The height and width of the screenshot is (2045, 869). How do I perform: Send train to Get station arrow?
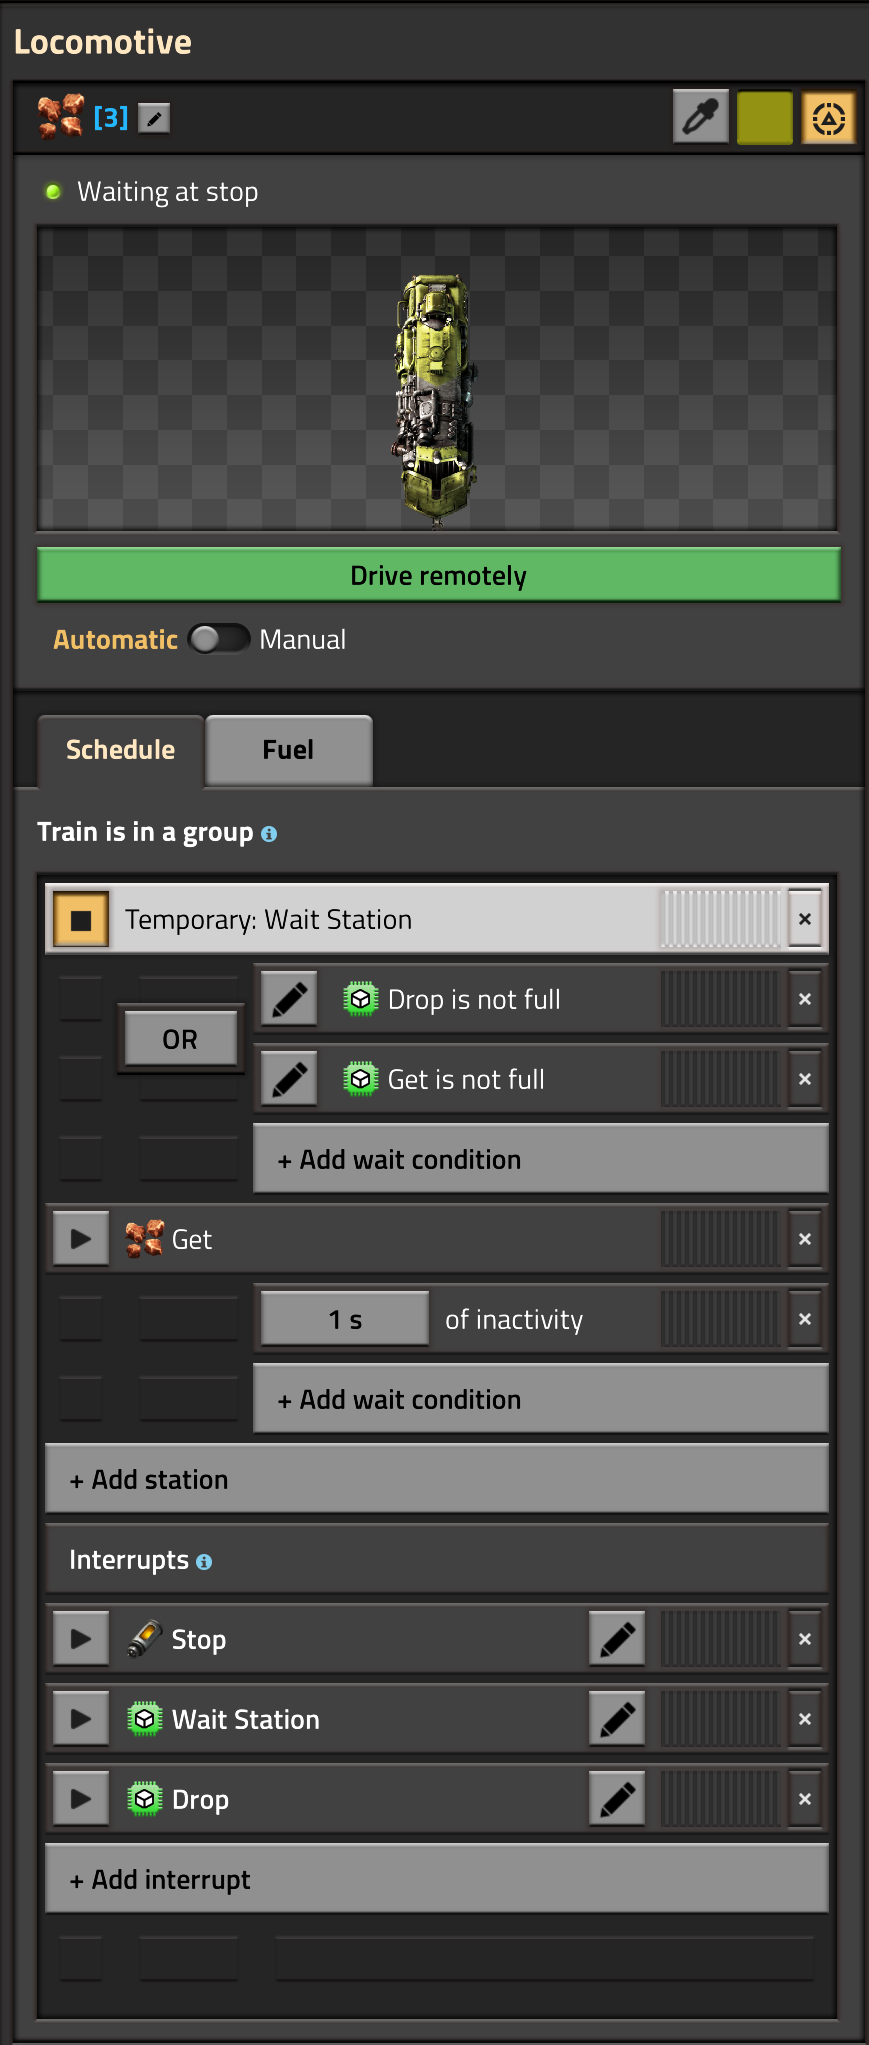point(81,1239)
